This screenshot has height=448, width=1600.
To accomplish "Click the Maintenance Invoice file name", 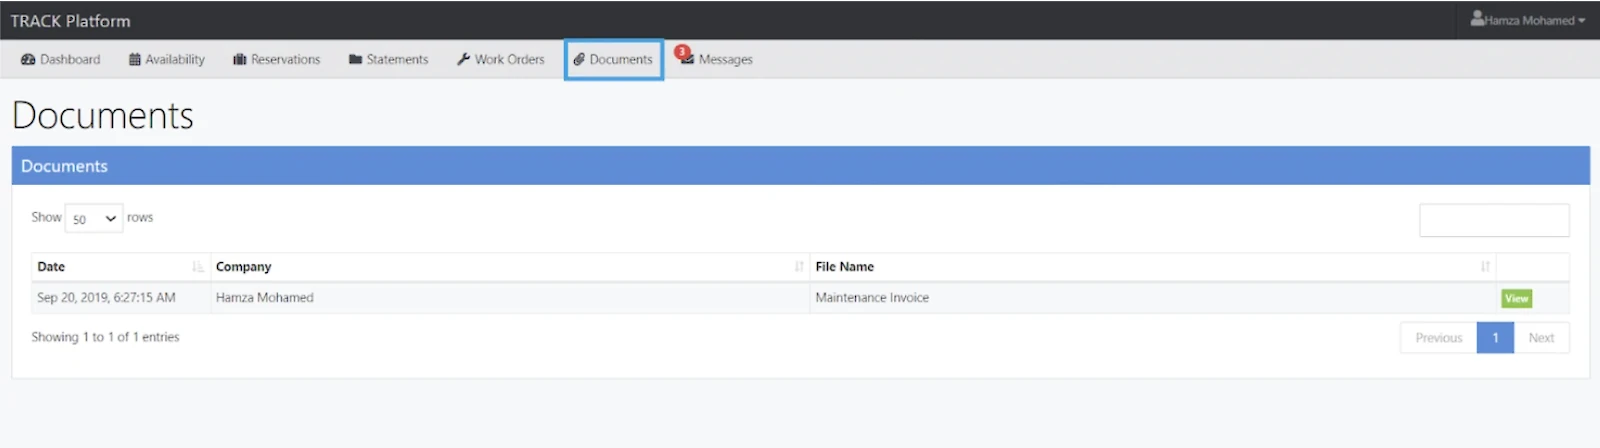I will click(872, 298).
